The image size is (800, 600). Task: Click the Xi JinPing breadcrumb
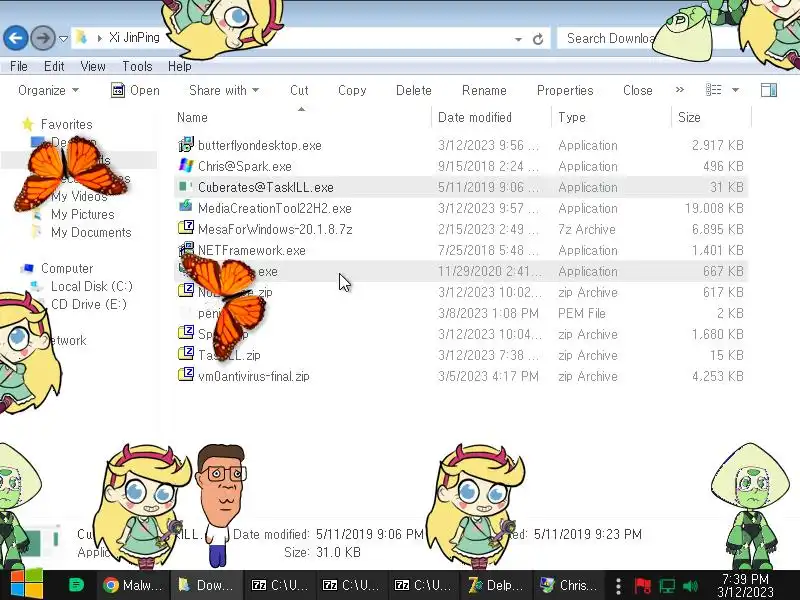click(134, 37)
